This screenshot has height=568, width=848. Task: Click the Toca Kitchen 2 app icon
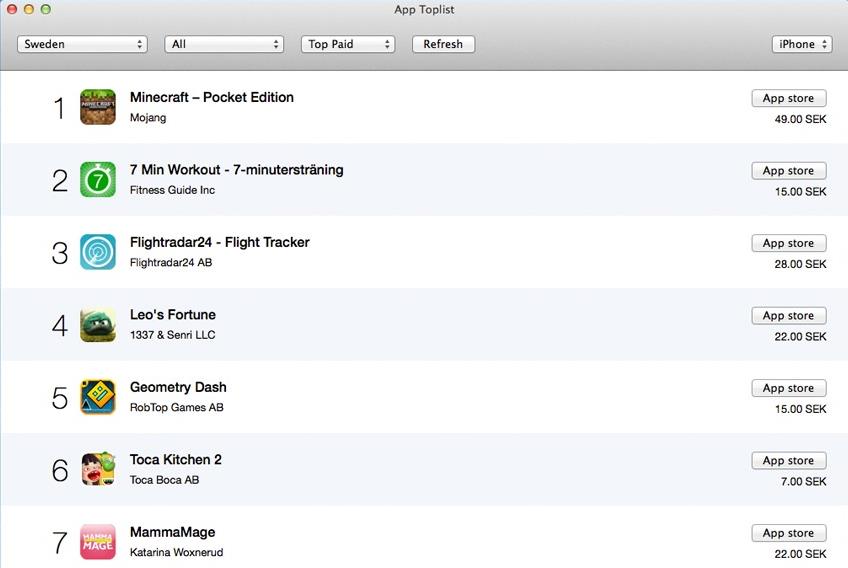[98, 470]
